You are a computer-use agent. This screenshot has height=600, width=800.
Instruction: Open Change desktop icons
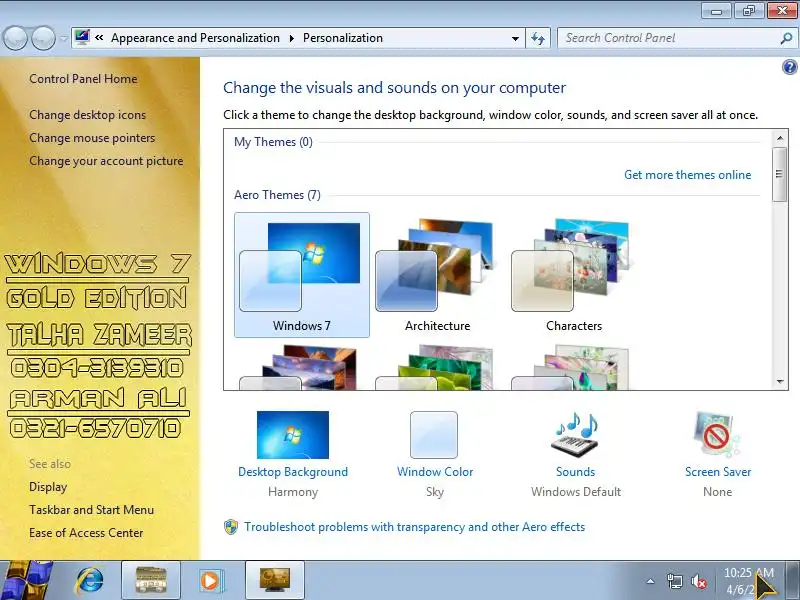tap(87, 115)
